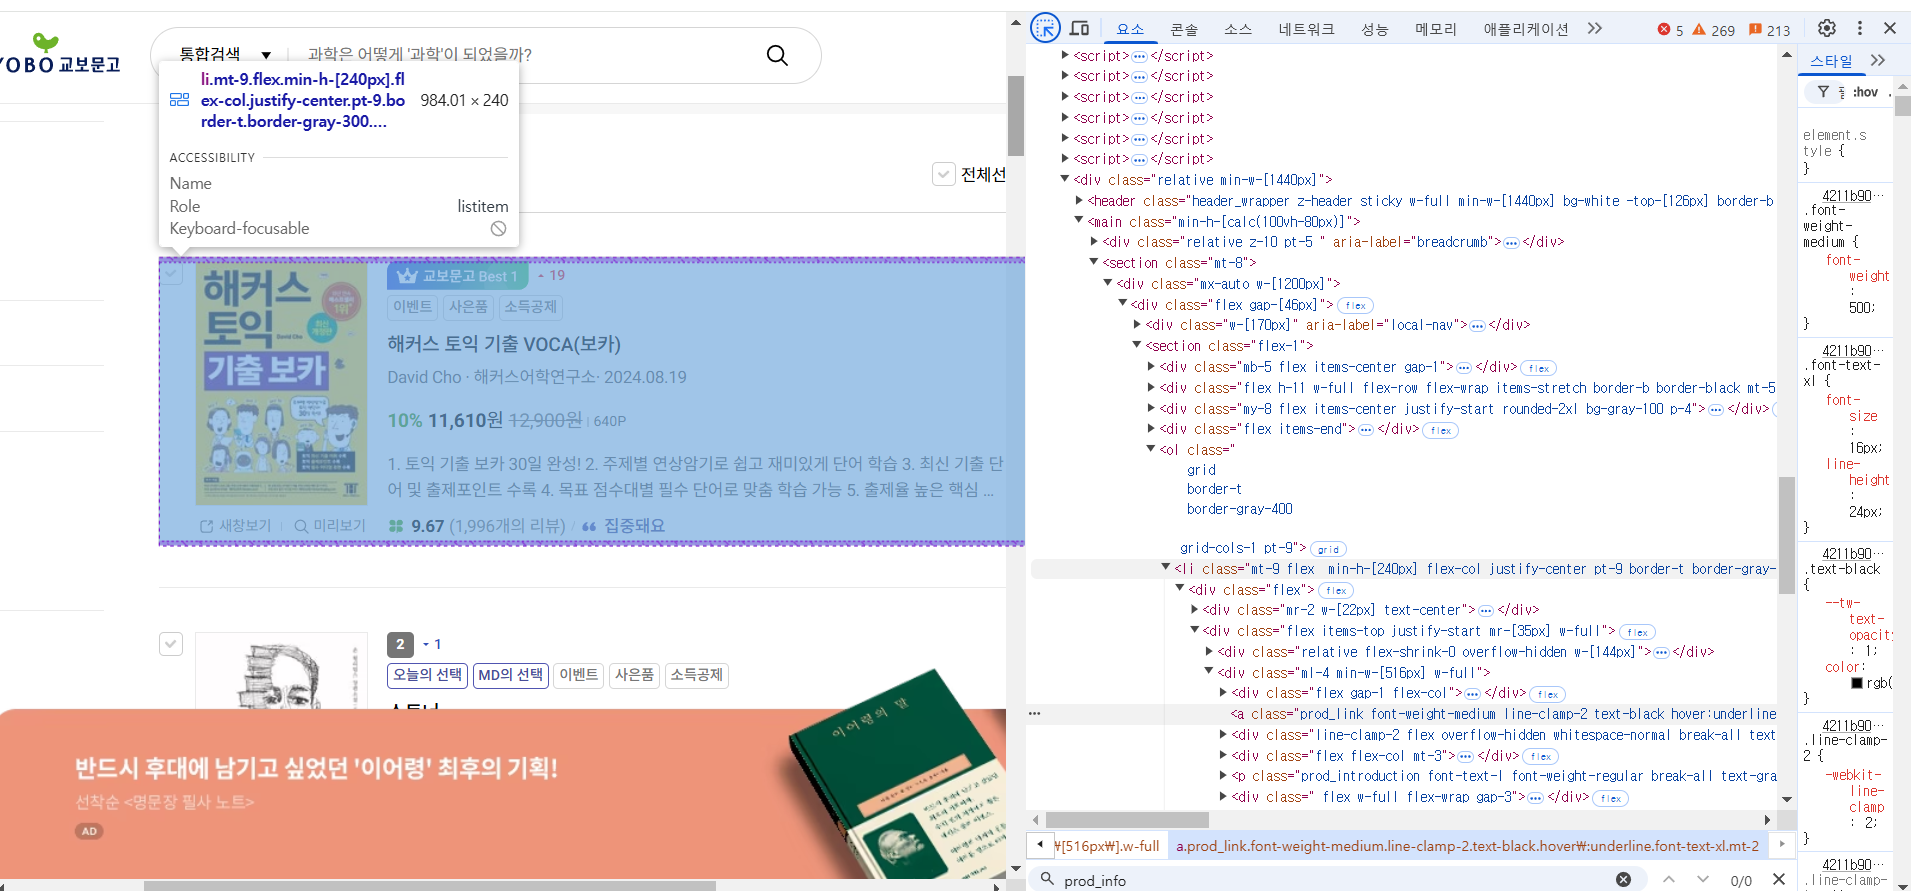Image resolution: width=1911 pixels, height=891 pixels.
Task: Collapse the li class="mt-9 flex" node
Action: point(1166,569)
